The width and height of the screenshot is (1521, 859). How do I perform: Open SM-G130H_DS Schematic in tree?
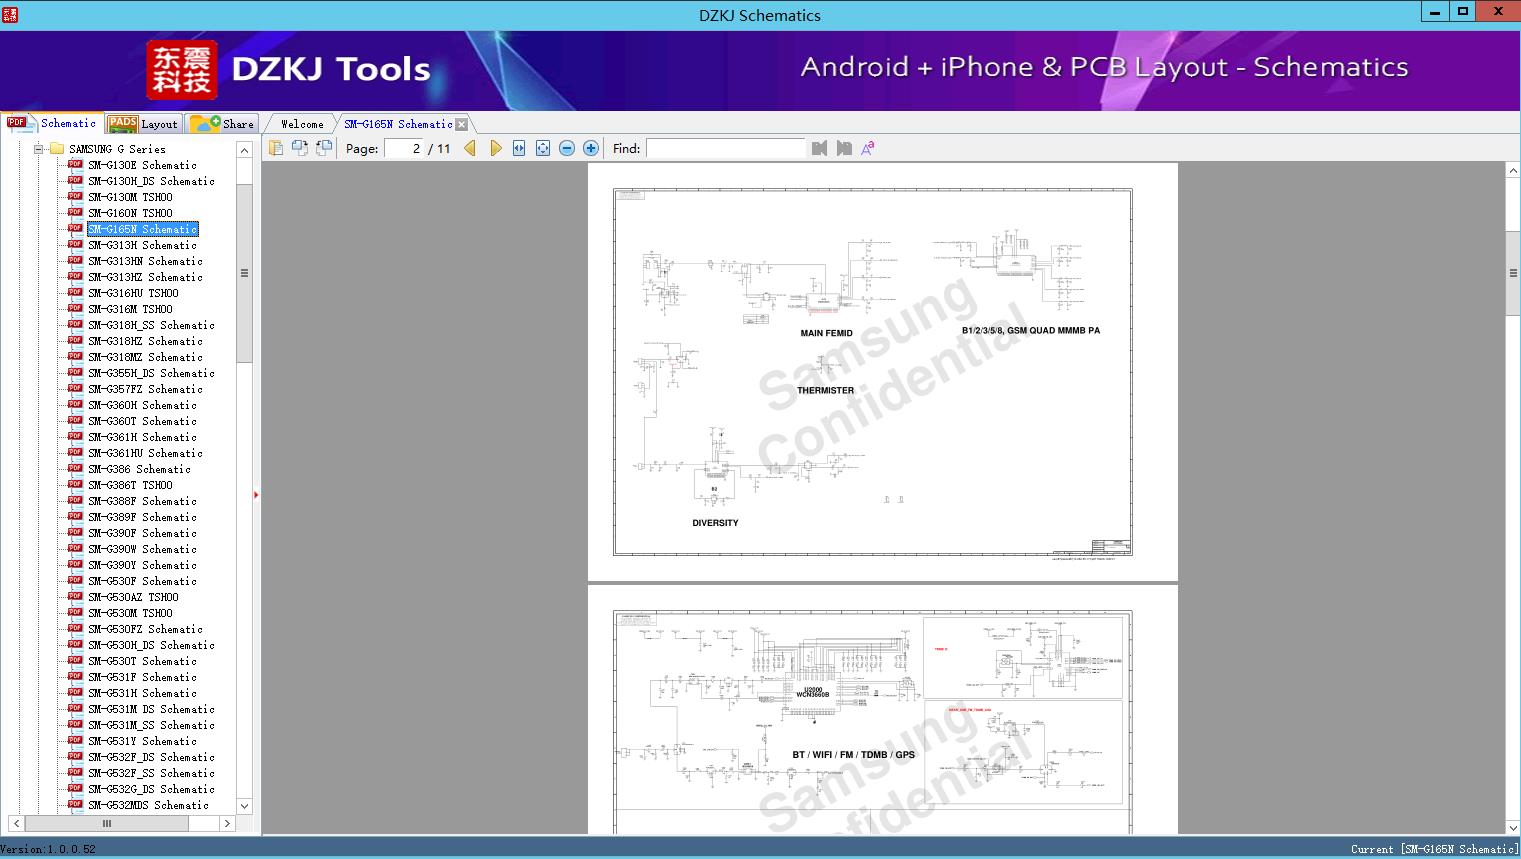pyautogui.click(x=151, y=181)
